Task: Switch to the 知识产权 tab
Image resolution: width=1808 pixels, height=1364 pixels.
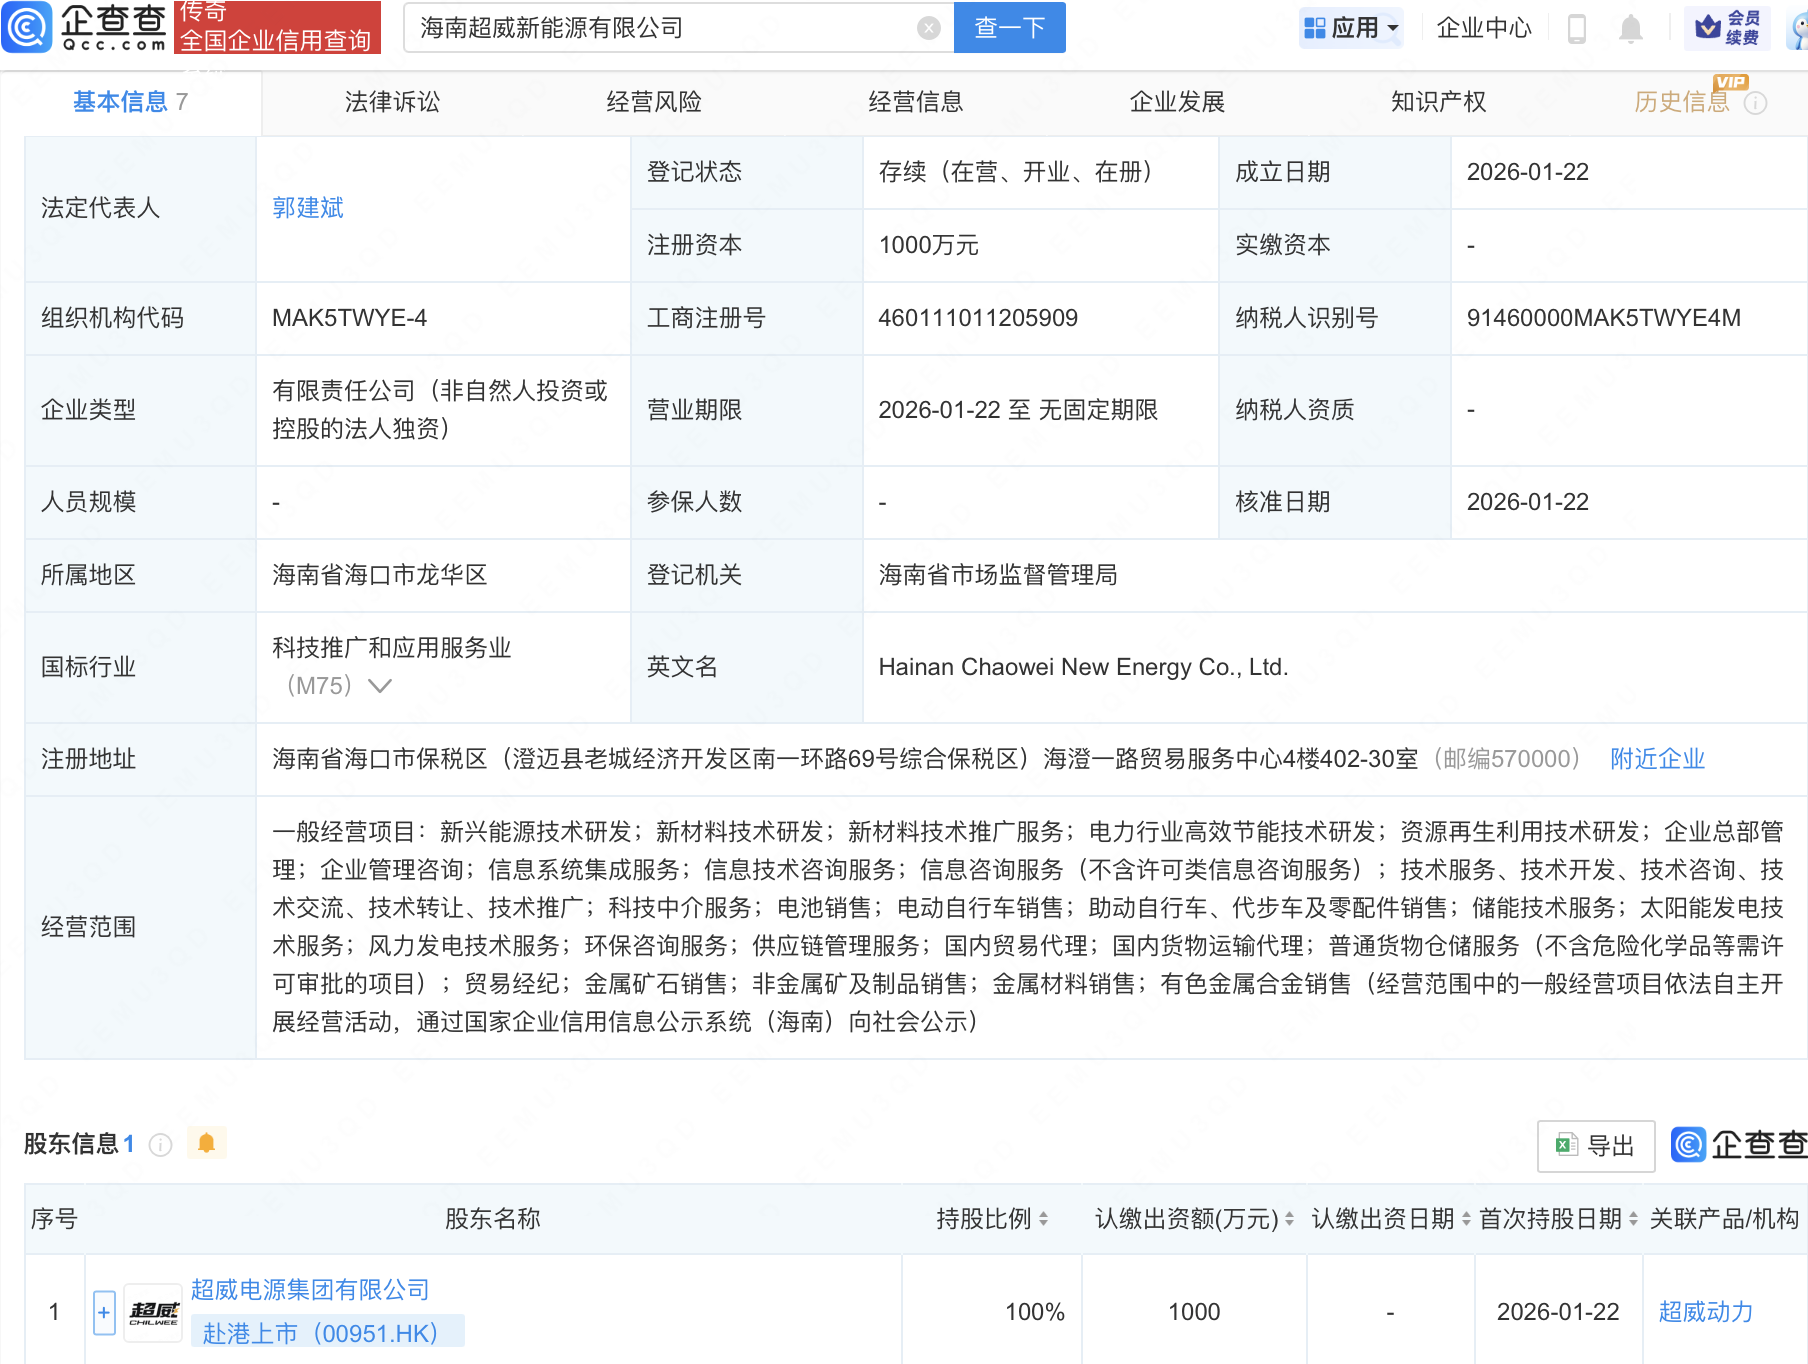Action: (1438, 102)
